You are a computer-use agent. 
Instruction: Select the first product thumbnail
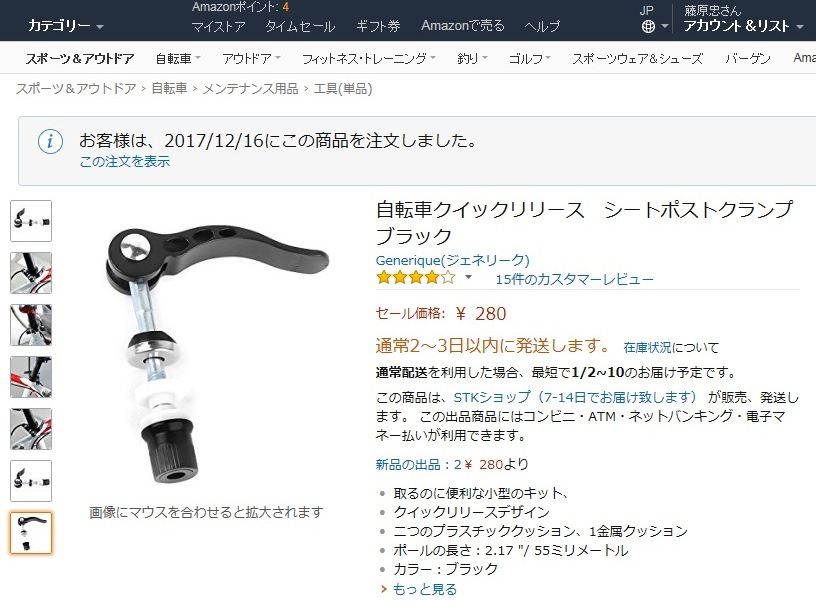[x=31, y=221]
